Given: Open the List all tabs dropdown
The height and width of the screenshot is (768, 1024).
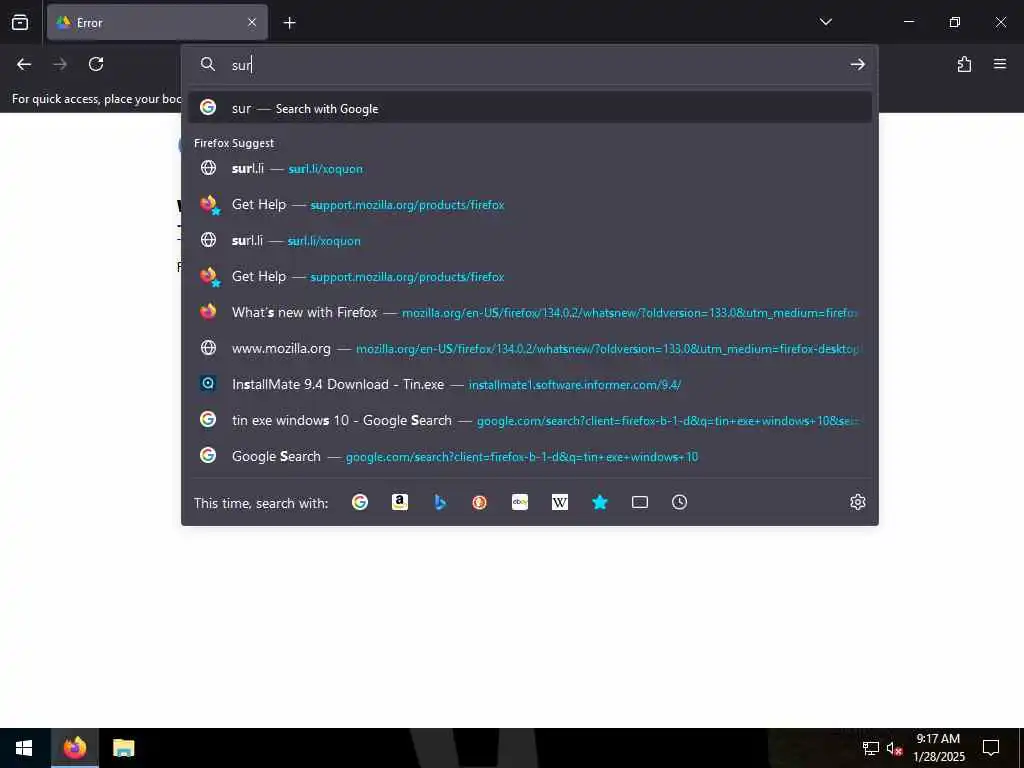Looking at the screenshot, I should tap(825, 22).
